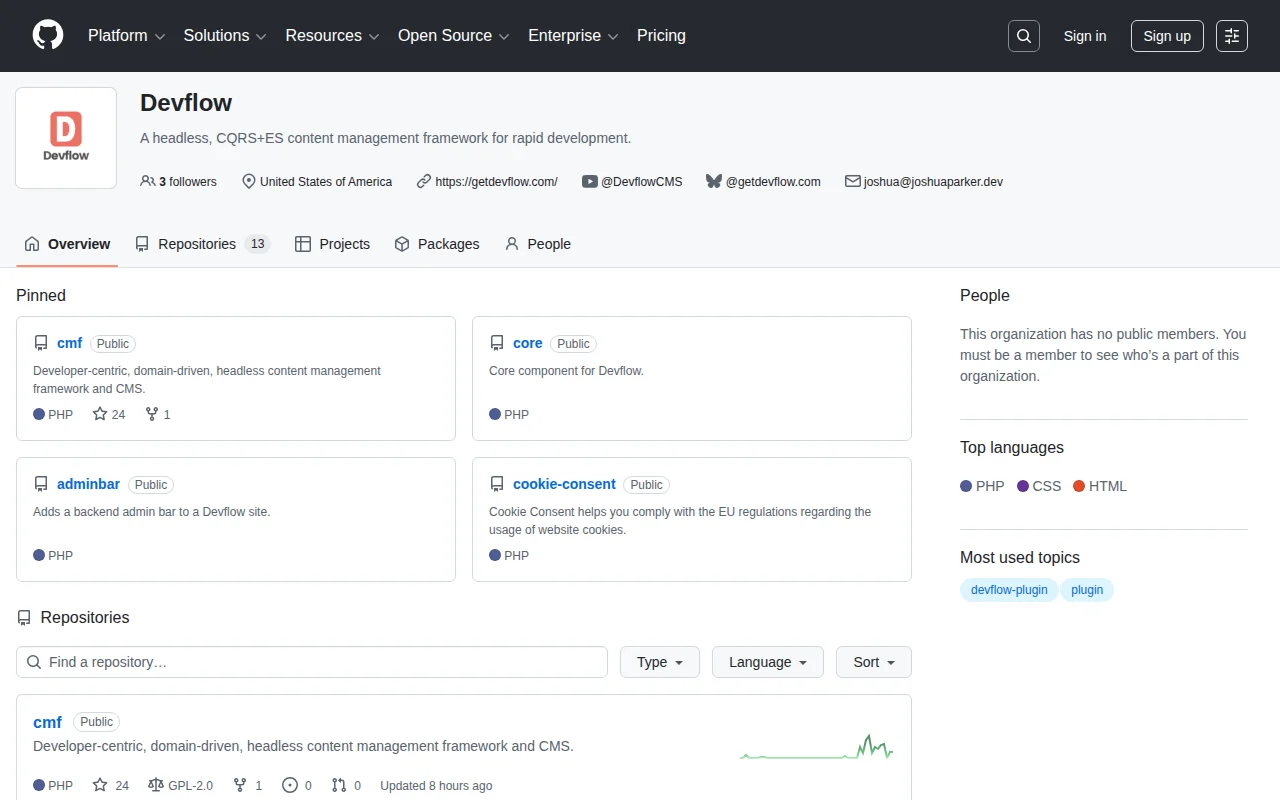Open the @getdevflow.com Bluesky link
The height and width of the screenshot is (800, 1280).
[773, 182]
